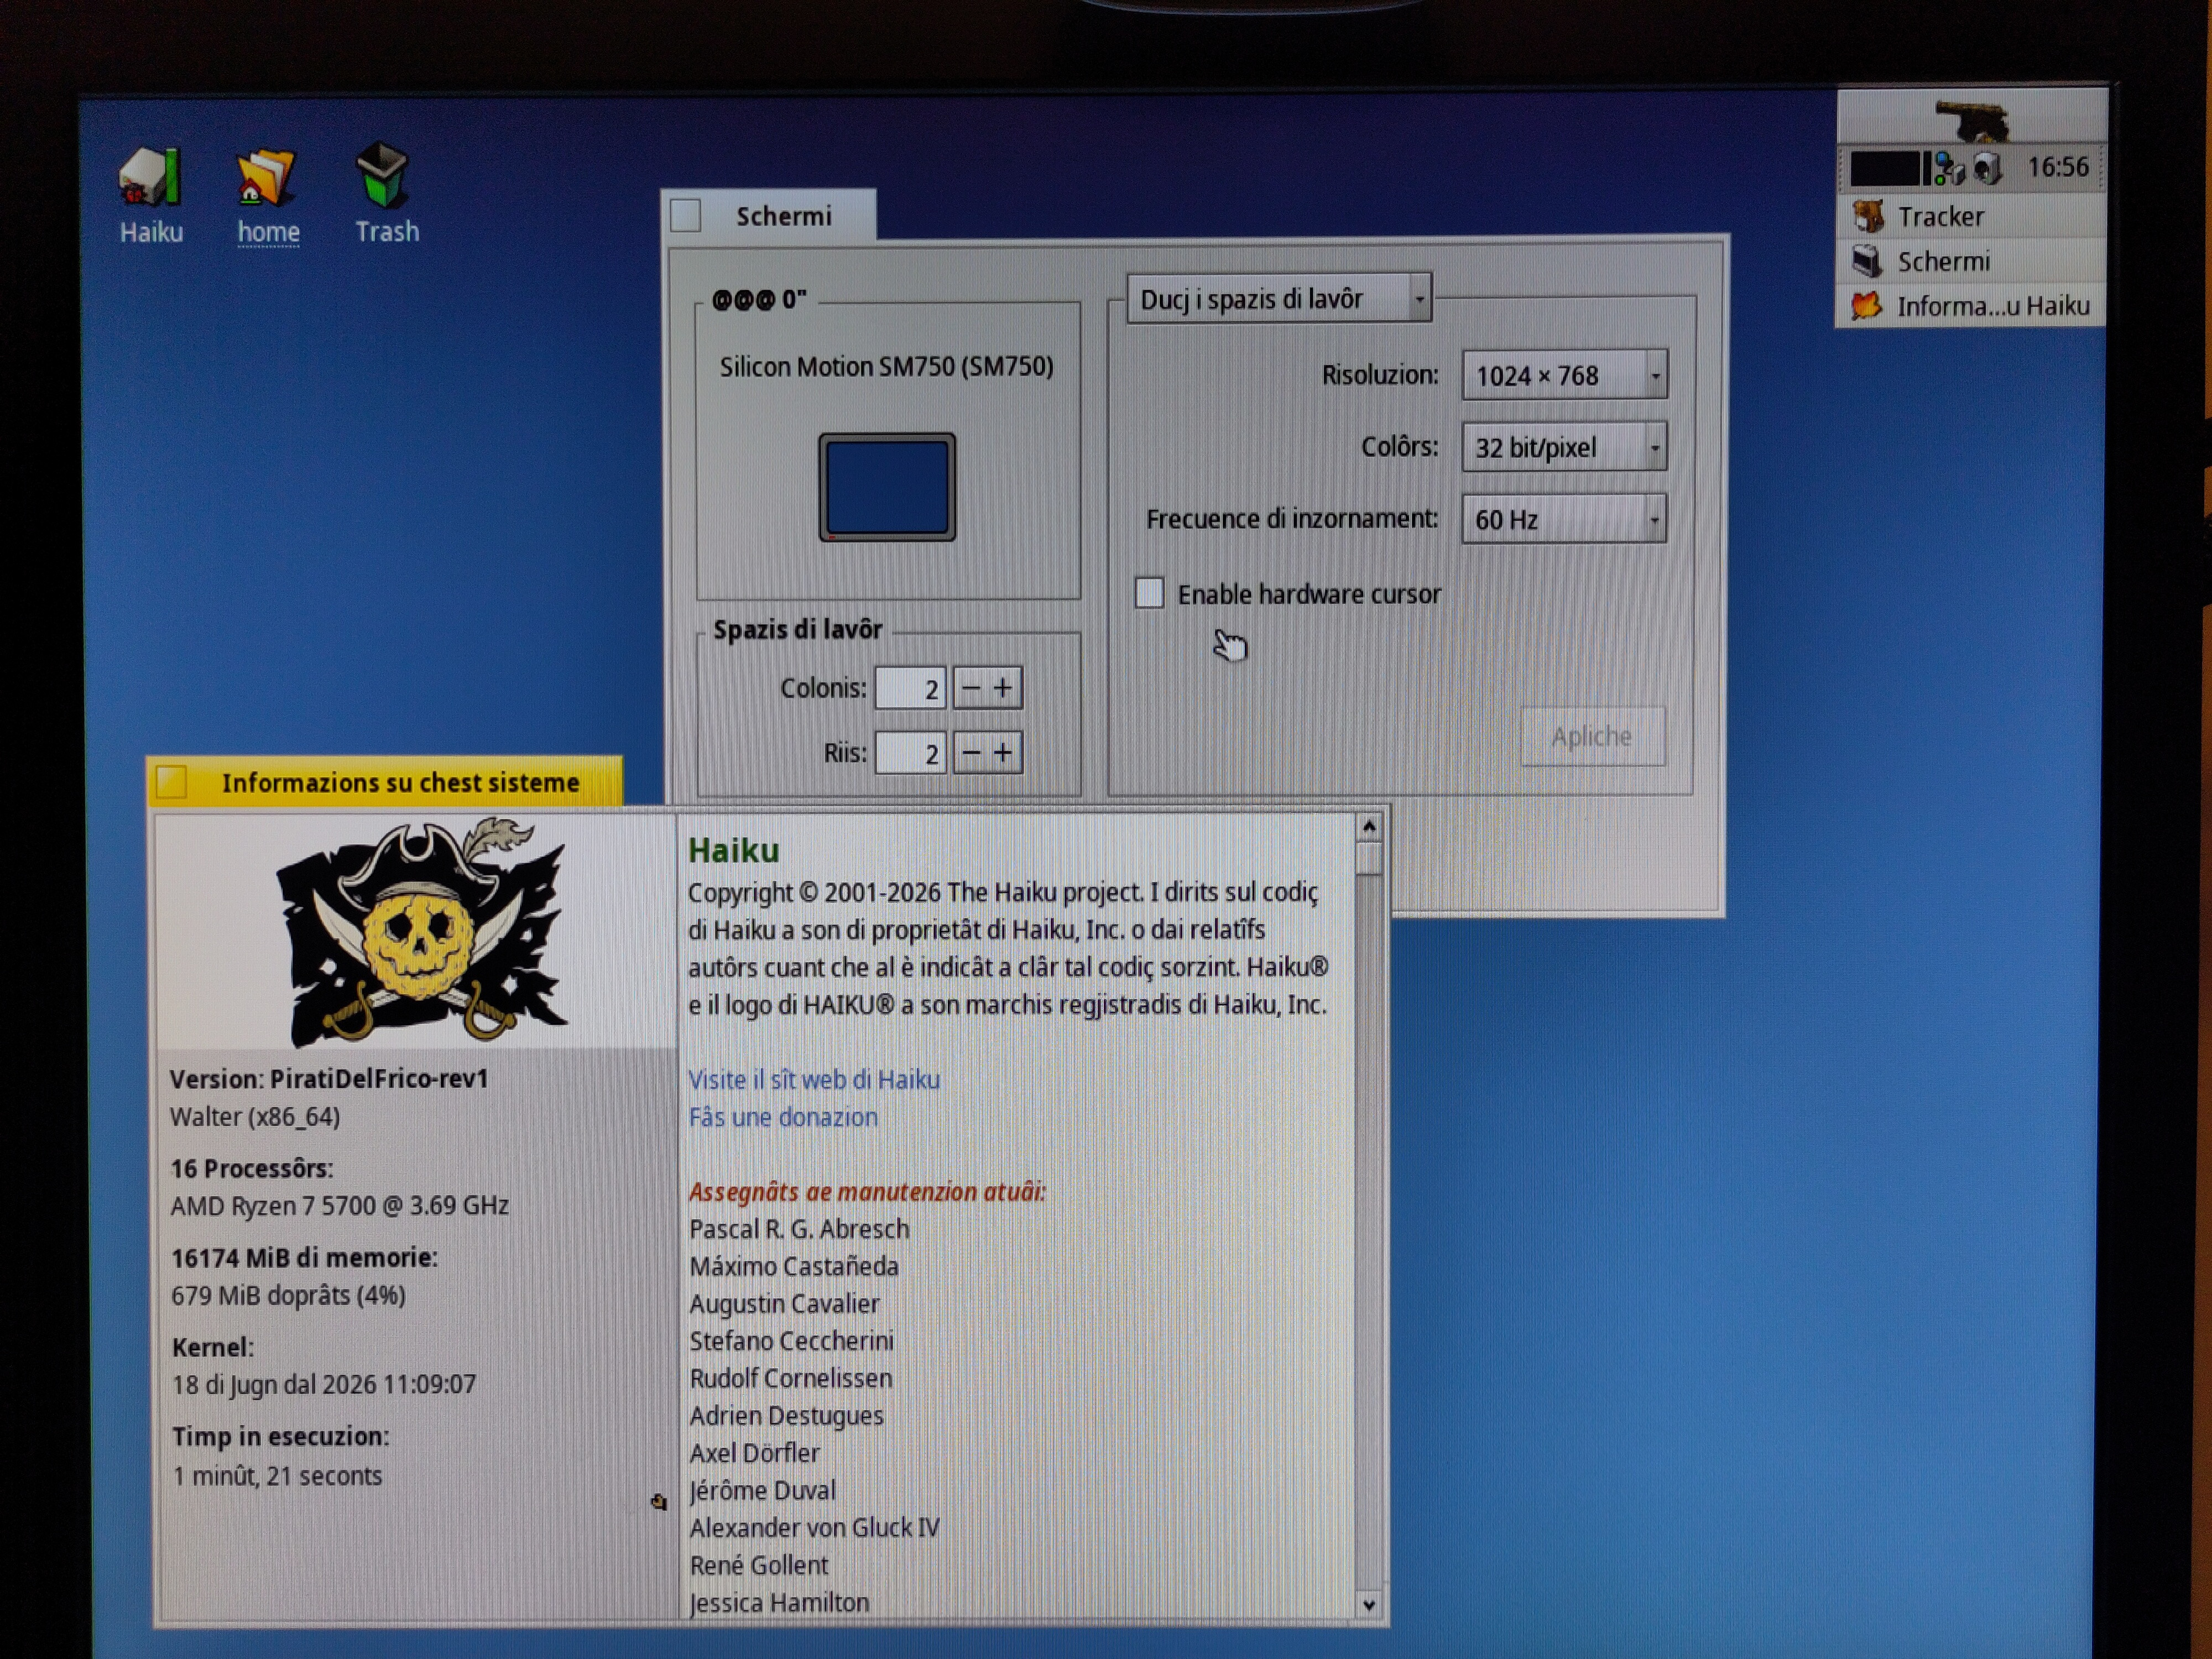Click the Version: PiratiDelFrico-rev1 text
Viewport: 2212px width, 1659px height.
[329, 1079]
